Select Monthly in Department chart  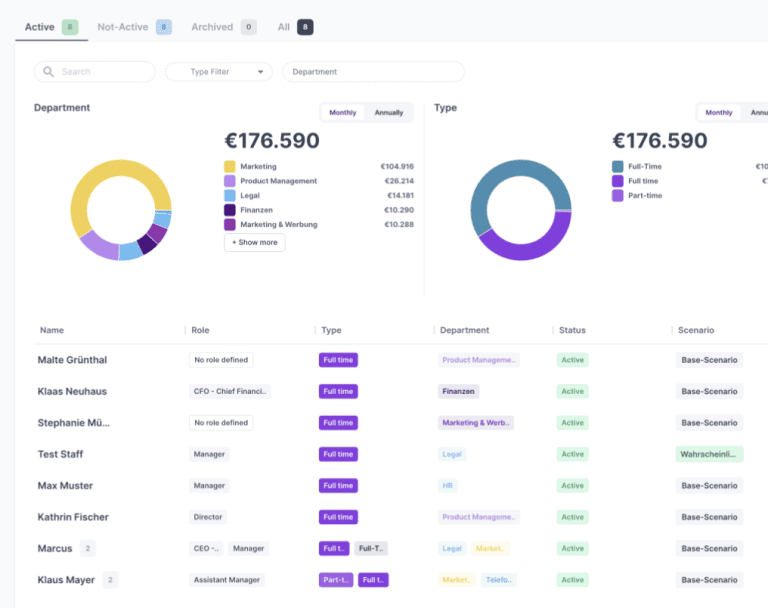[342, 112]
